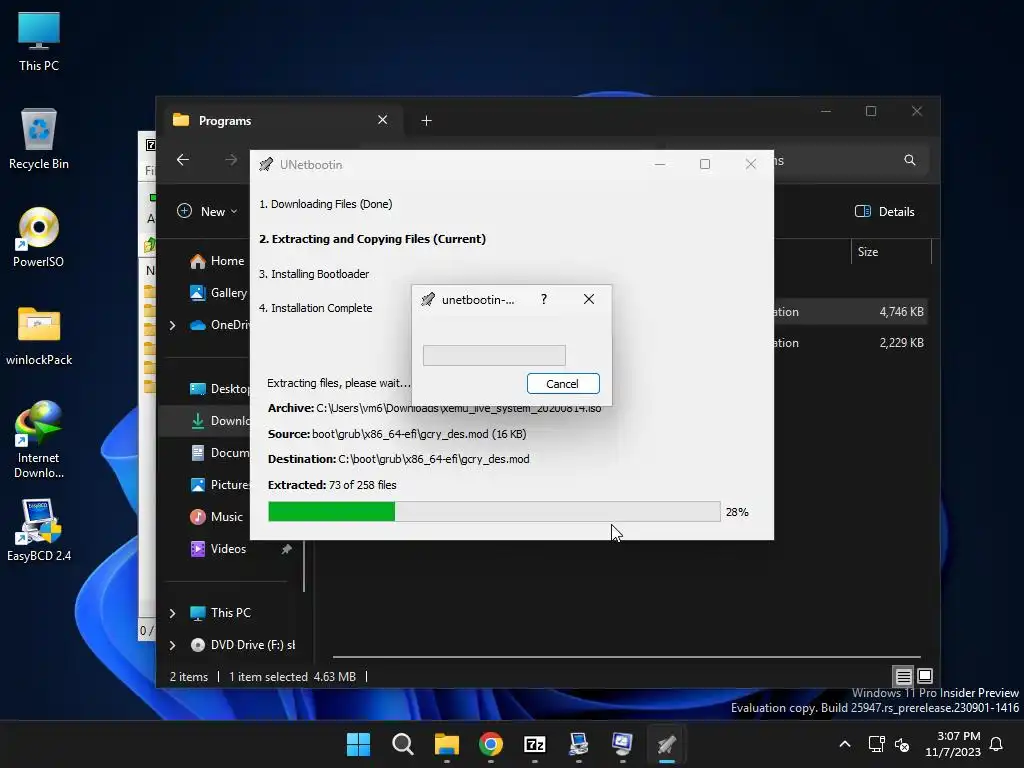The height and width of the screenshot is (768, 1024).
Task: Click the horizontal scrollbar in File Explorer
Action: tap(626, 656)
